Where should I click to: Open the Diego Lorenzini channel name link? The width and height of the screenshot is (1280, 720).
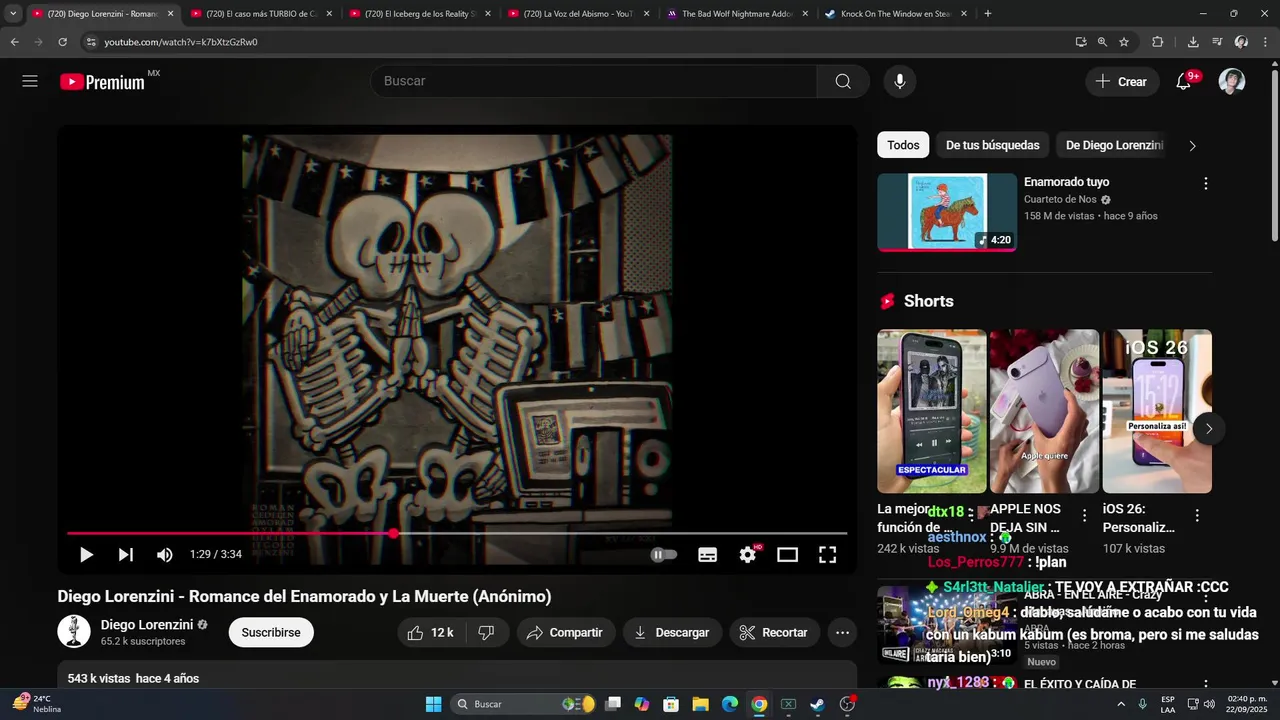click(x=147, y=625)
